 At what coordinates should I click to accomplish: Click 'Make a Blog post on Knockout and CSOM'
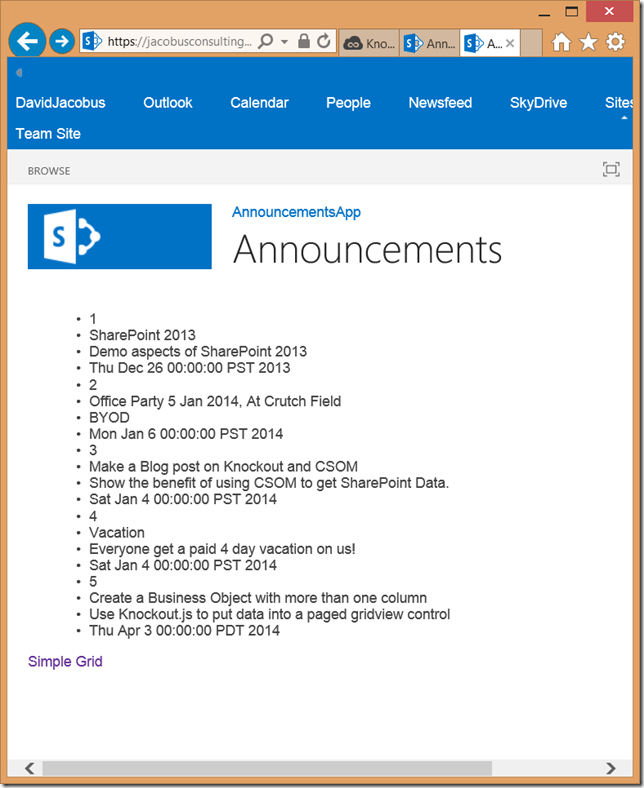coord(223,466)
